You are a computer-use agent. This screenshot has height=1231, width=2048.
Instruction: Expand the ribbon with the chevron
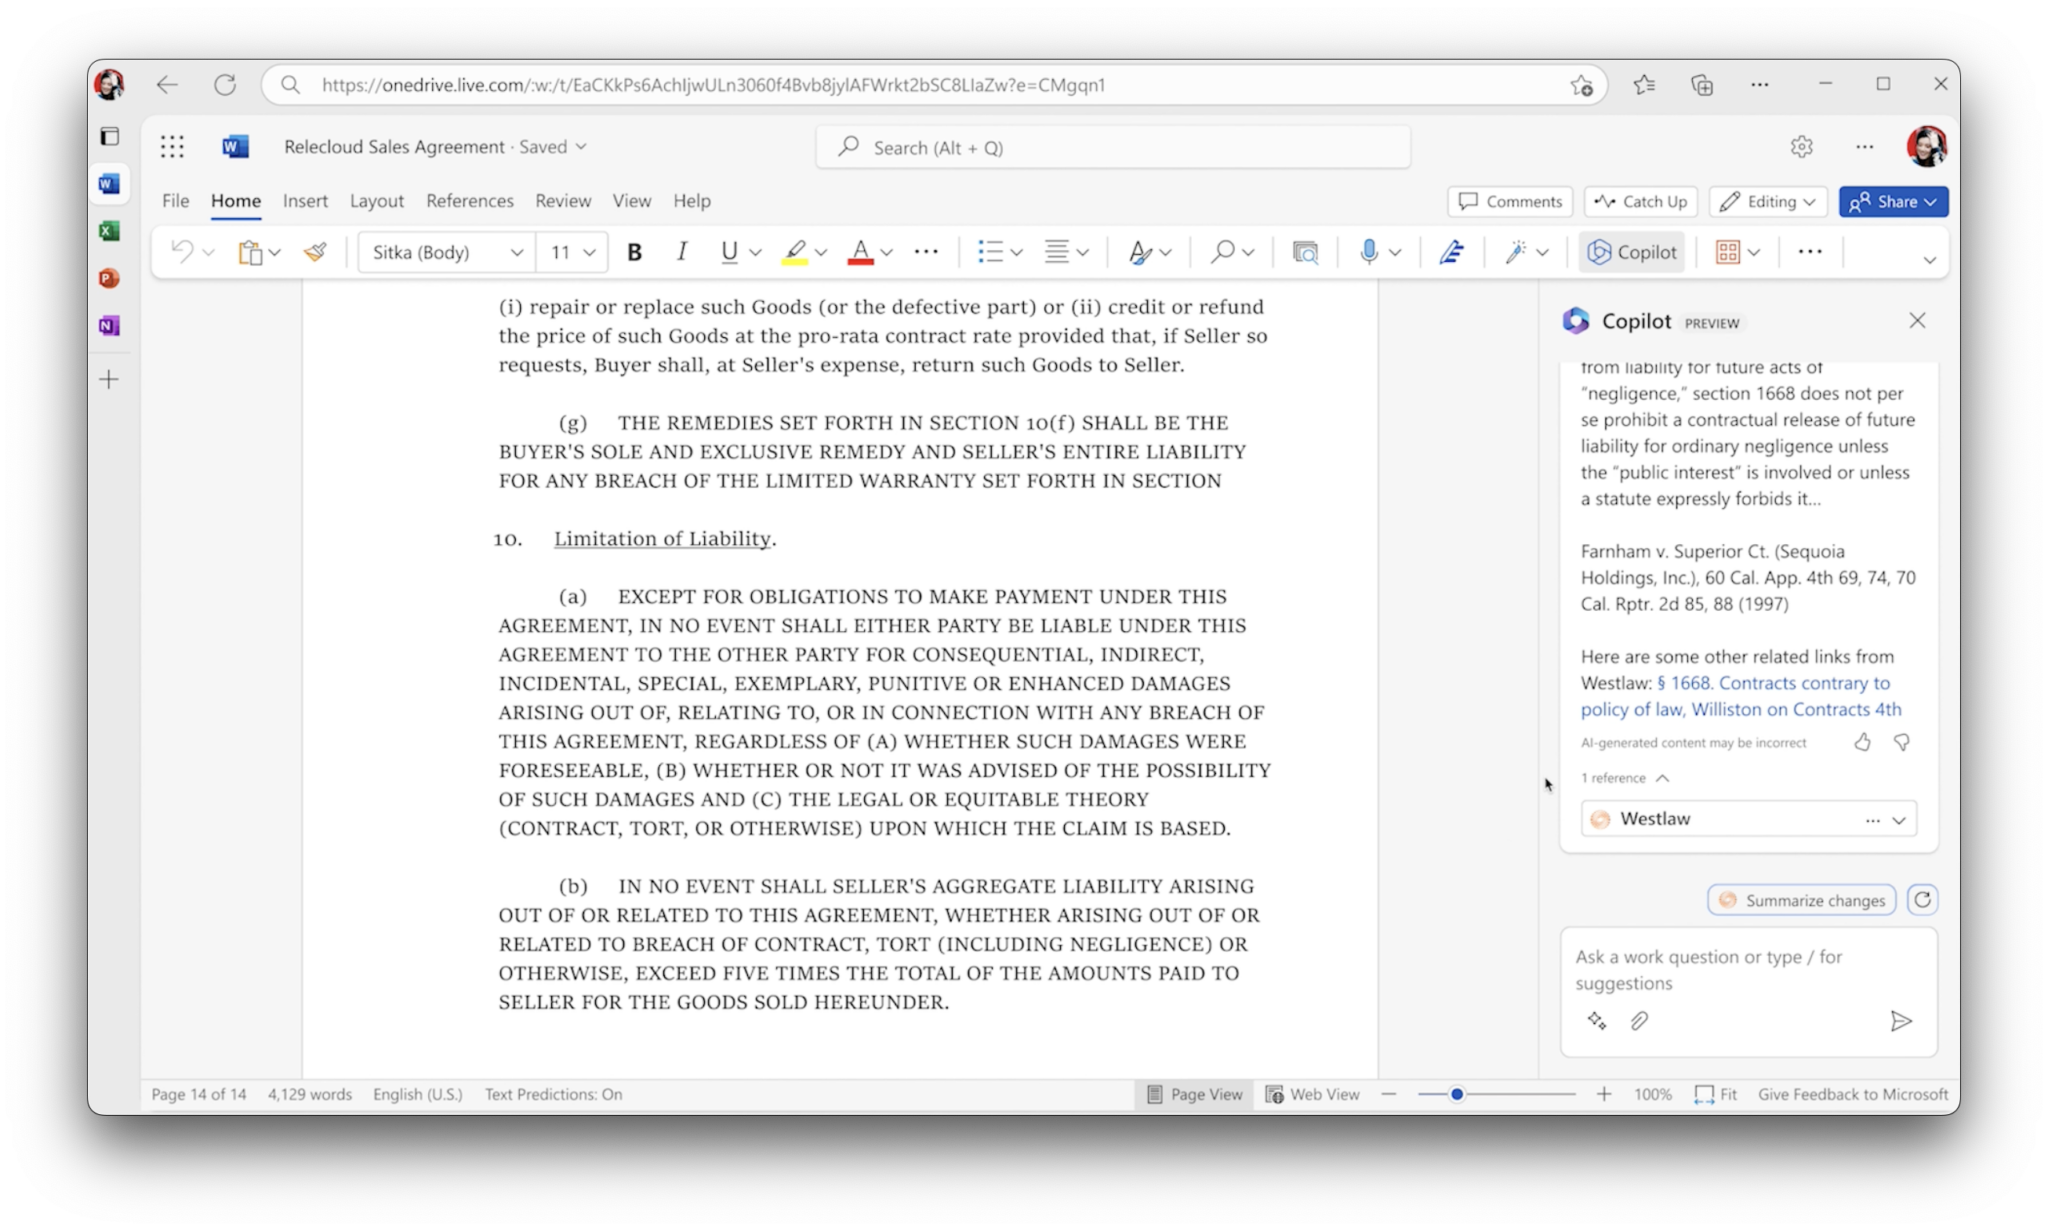point(1929,260)
